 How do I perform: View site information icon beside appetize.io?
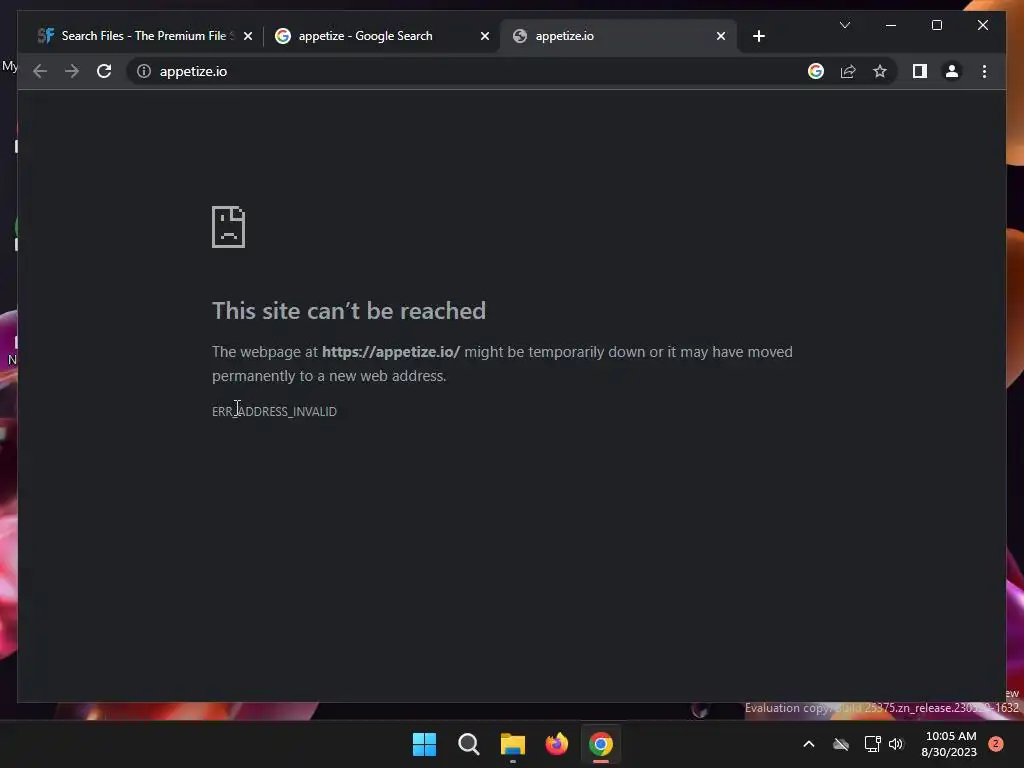point(144,71)
